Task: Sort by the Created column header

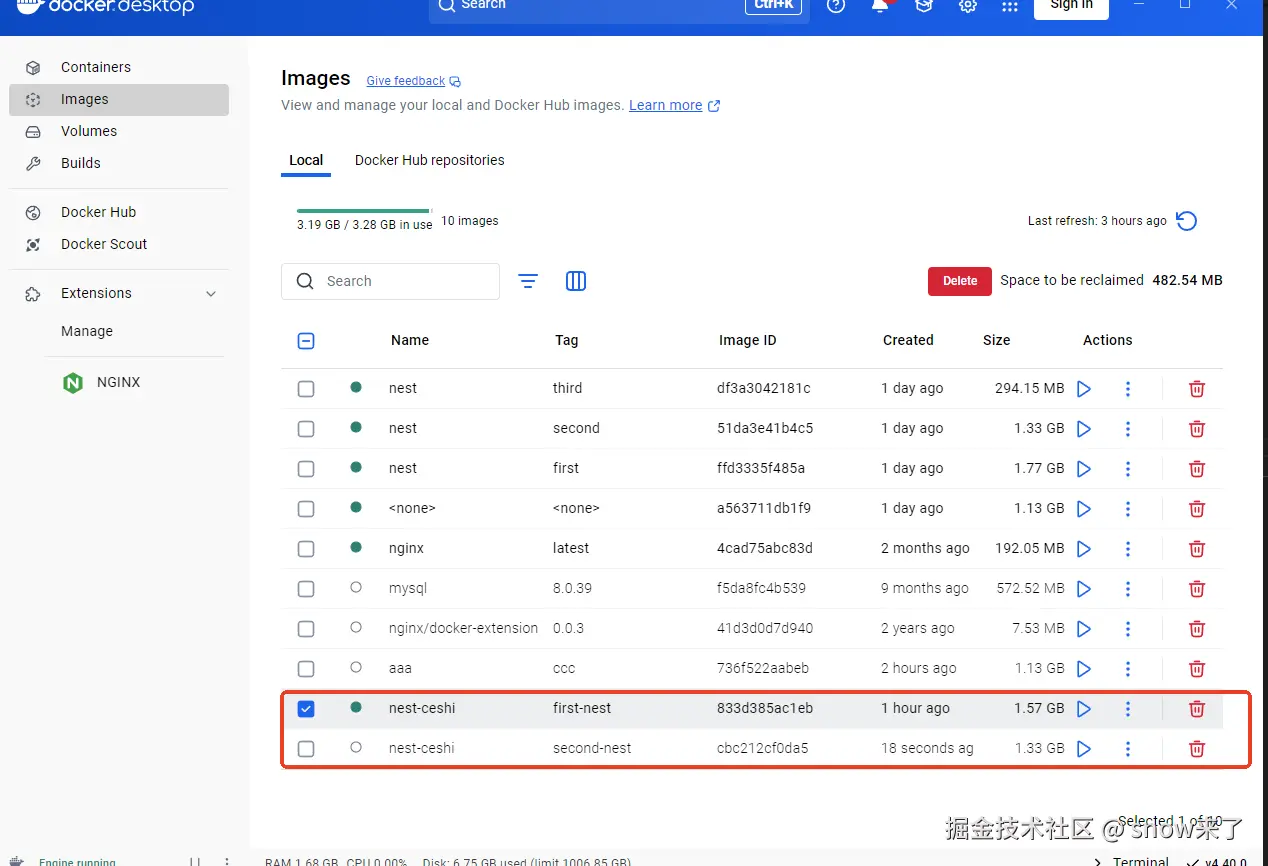Action: point(908,340)
